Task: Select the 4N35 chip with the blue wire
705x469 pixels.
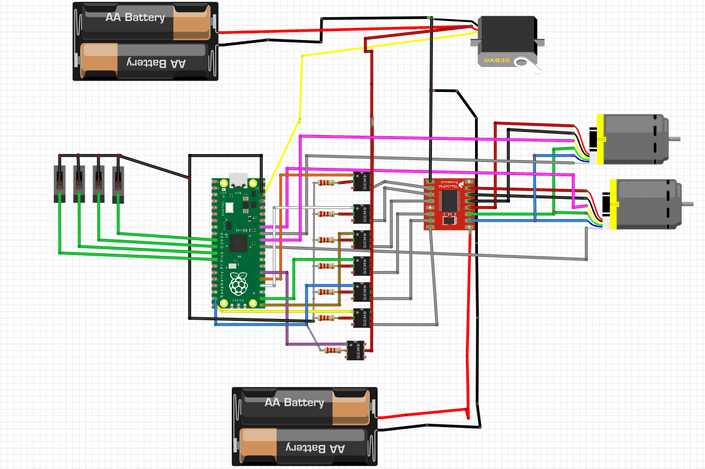Action: [x=361, y=292]
